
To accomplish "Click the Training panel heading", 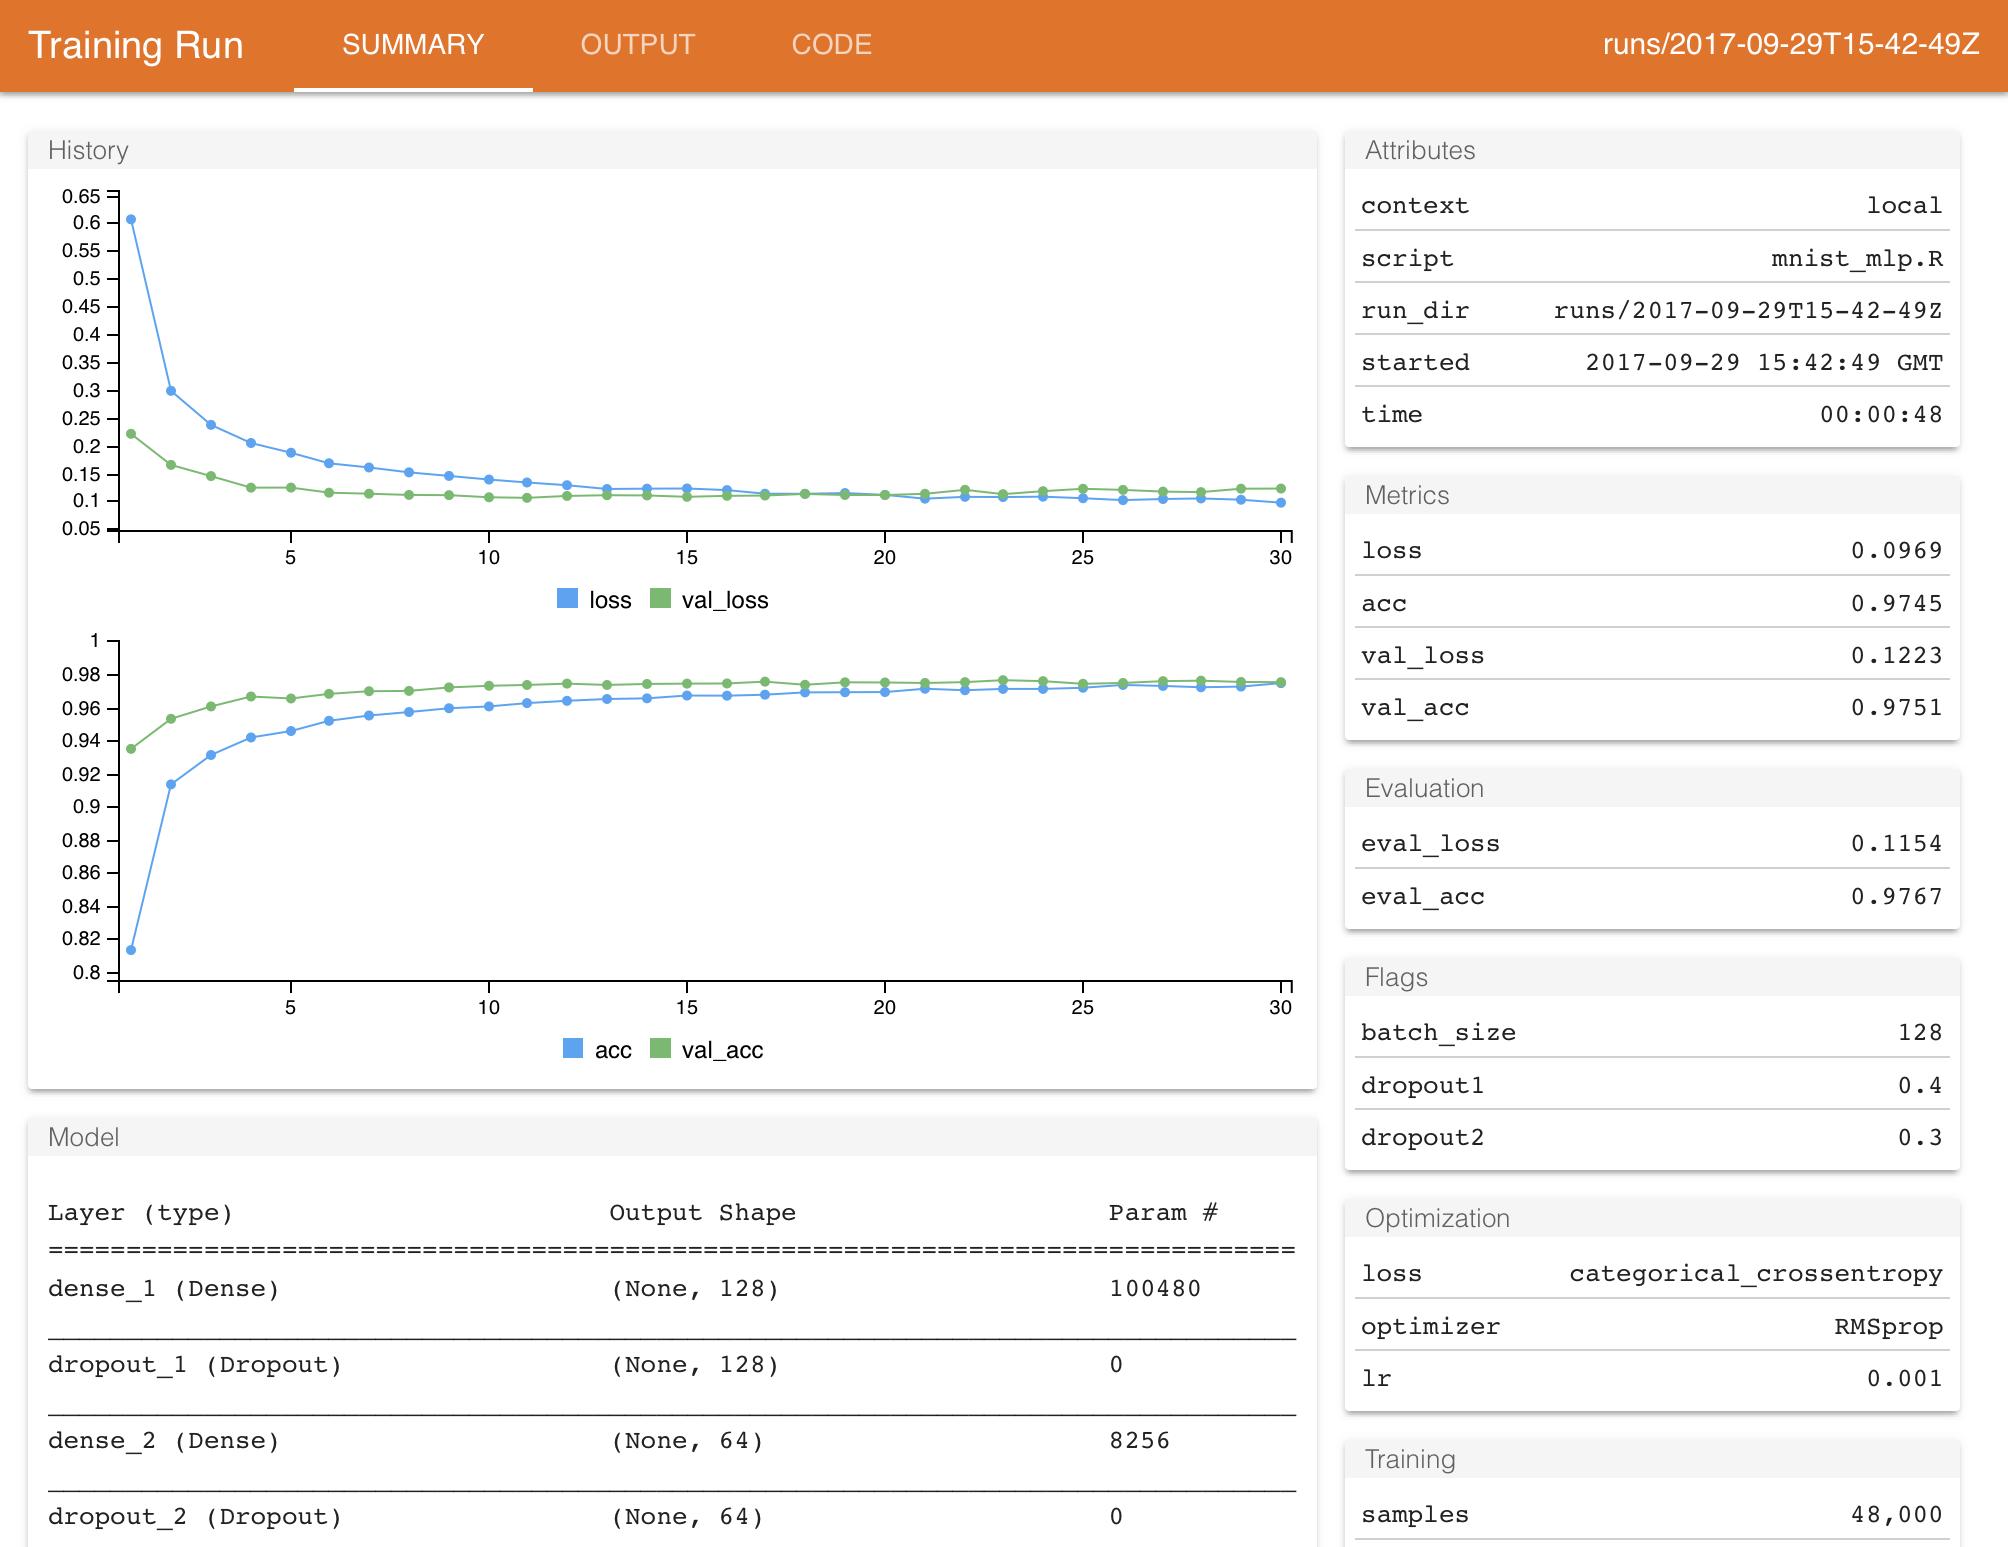I will tap(1410, 1459).
